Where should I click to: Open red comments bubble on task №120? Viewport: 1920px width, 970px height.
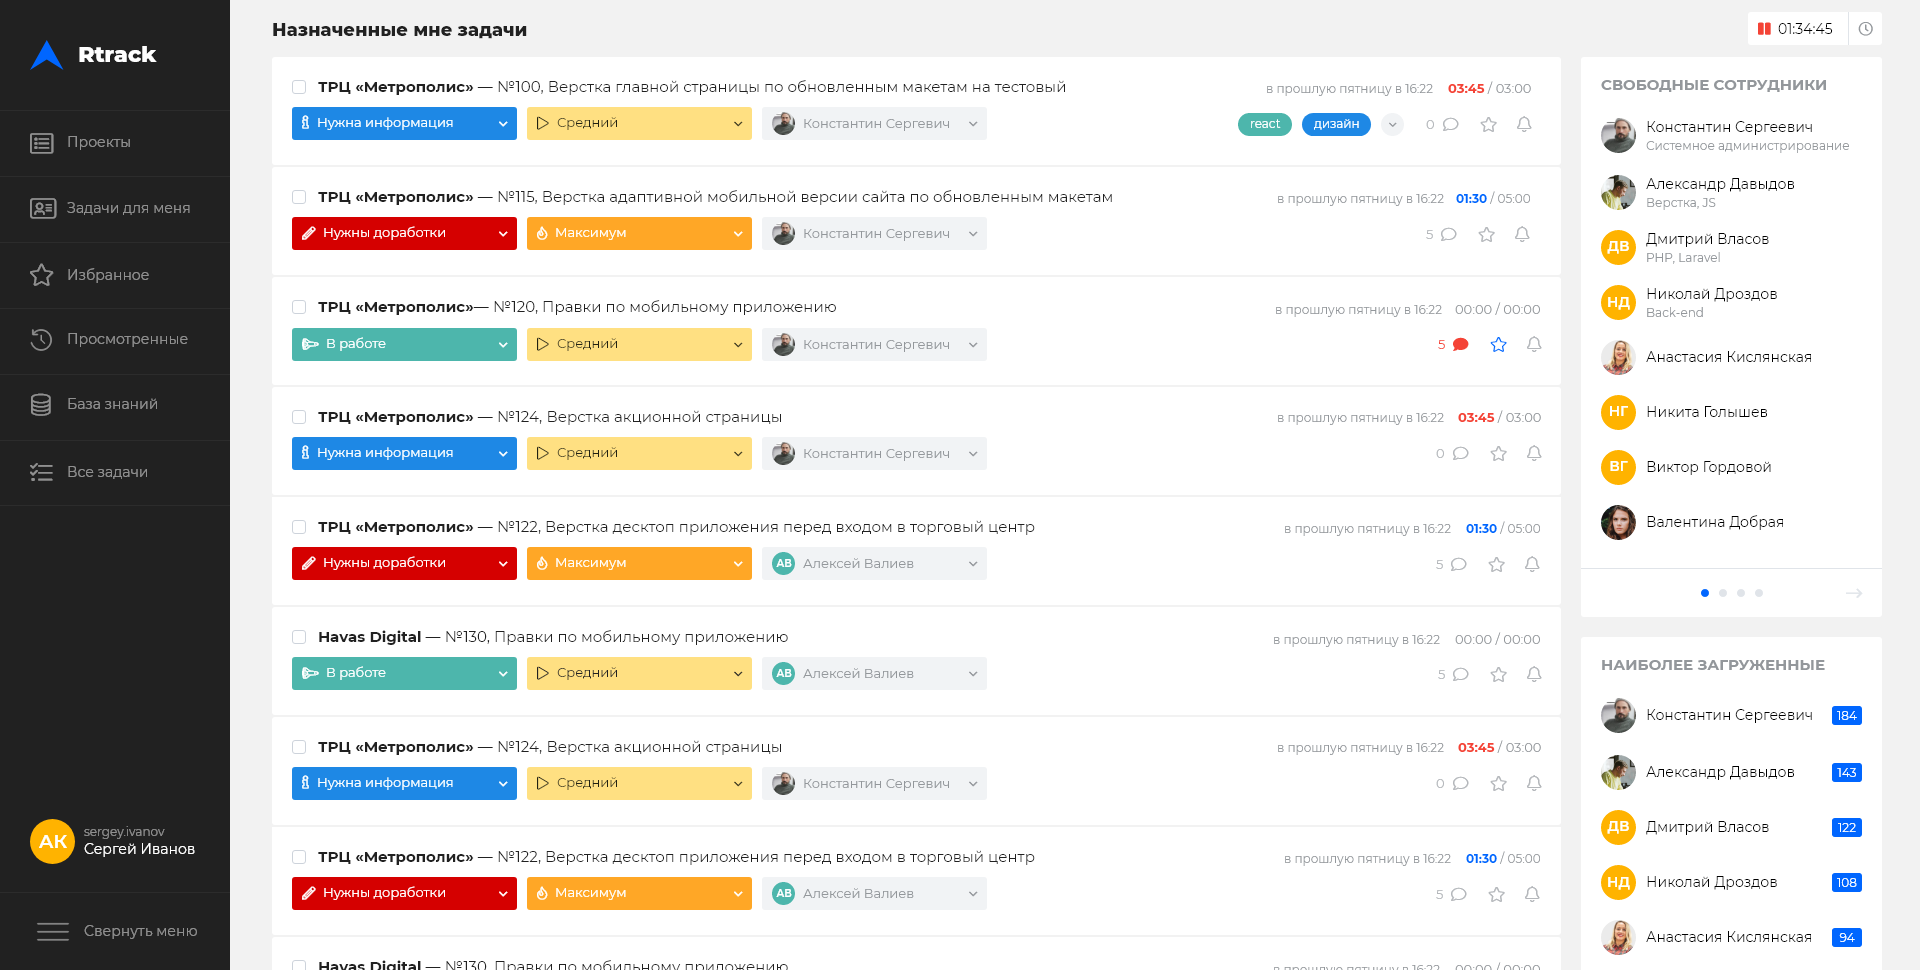pyautogui.click(x=1460, y=344)
